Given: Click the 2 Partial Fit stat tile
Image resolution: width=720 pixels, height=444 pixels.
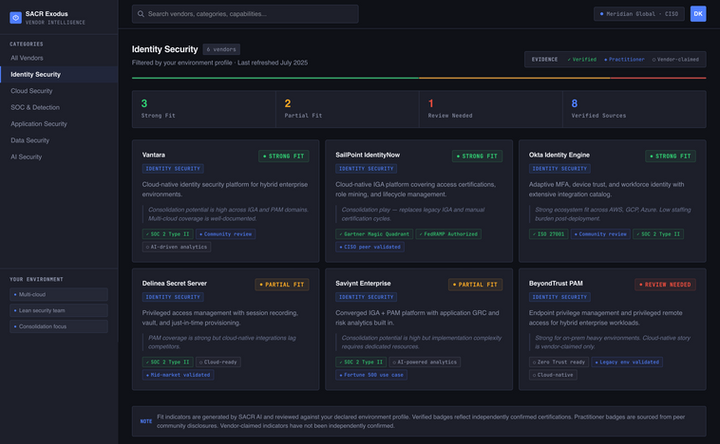Looking at the screenshot, I should point(347,109).
